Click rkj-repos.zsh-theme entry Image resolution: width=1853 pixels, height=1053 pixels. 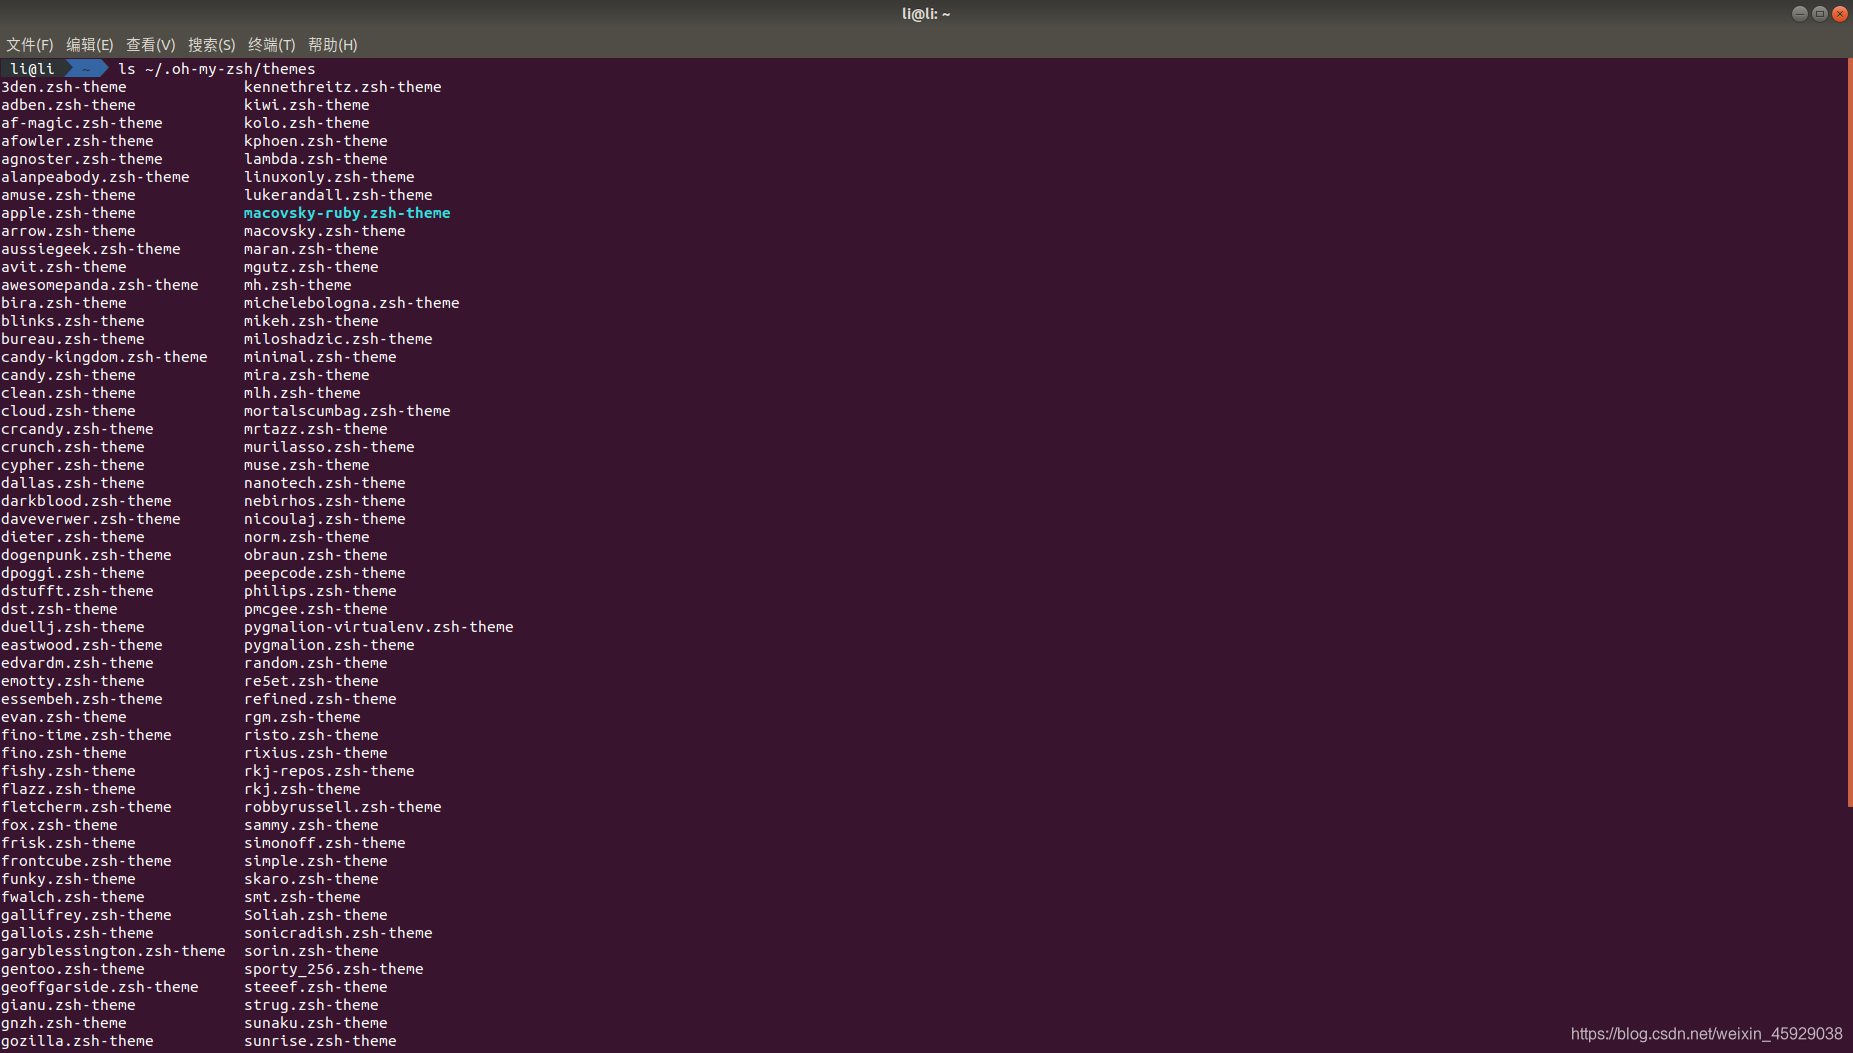click(x=329, y=771)
